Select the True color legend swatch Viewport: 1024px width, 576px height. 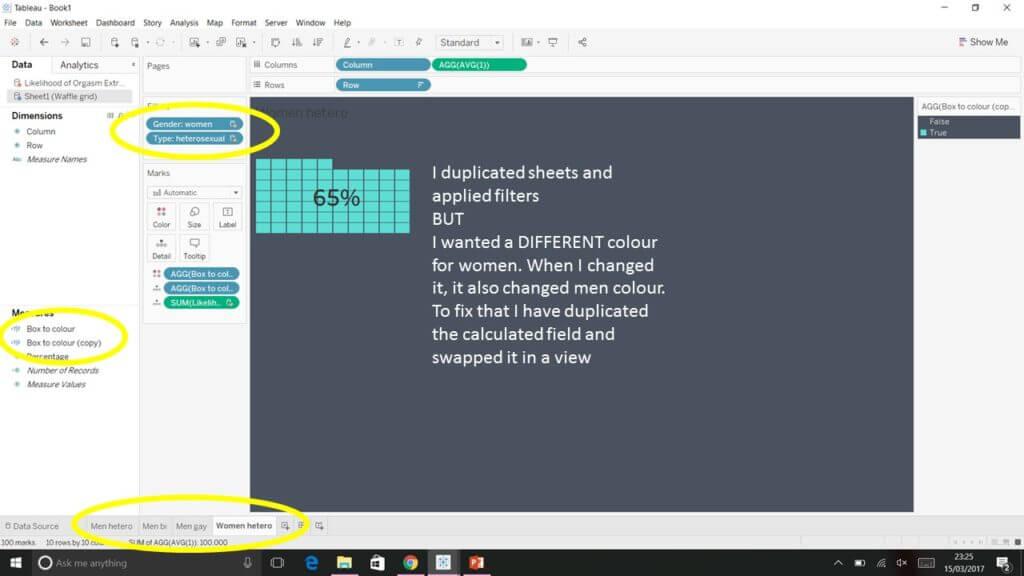pos(925,131)
